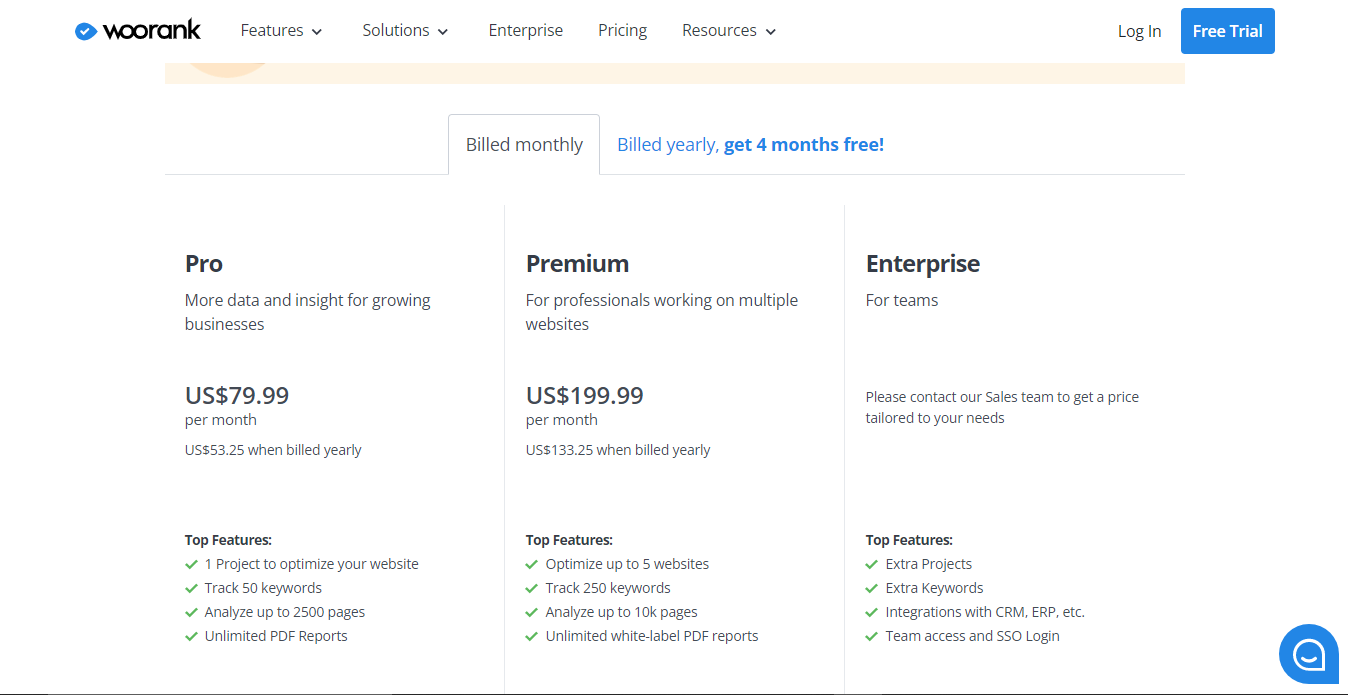Screen dimensions: 1348x695
Task: Click the Premium plan heading
Action: click(x=577, y=264)
